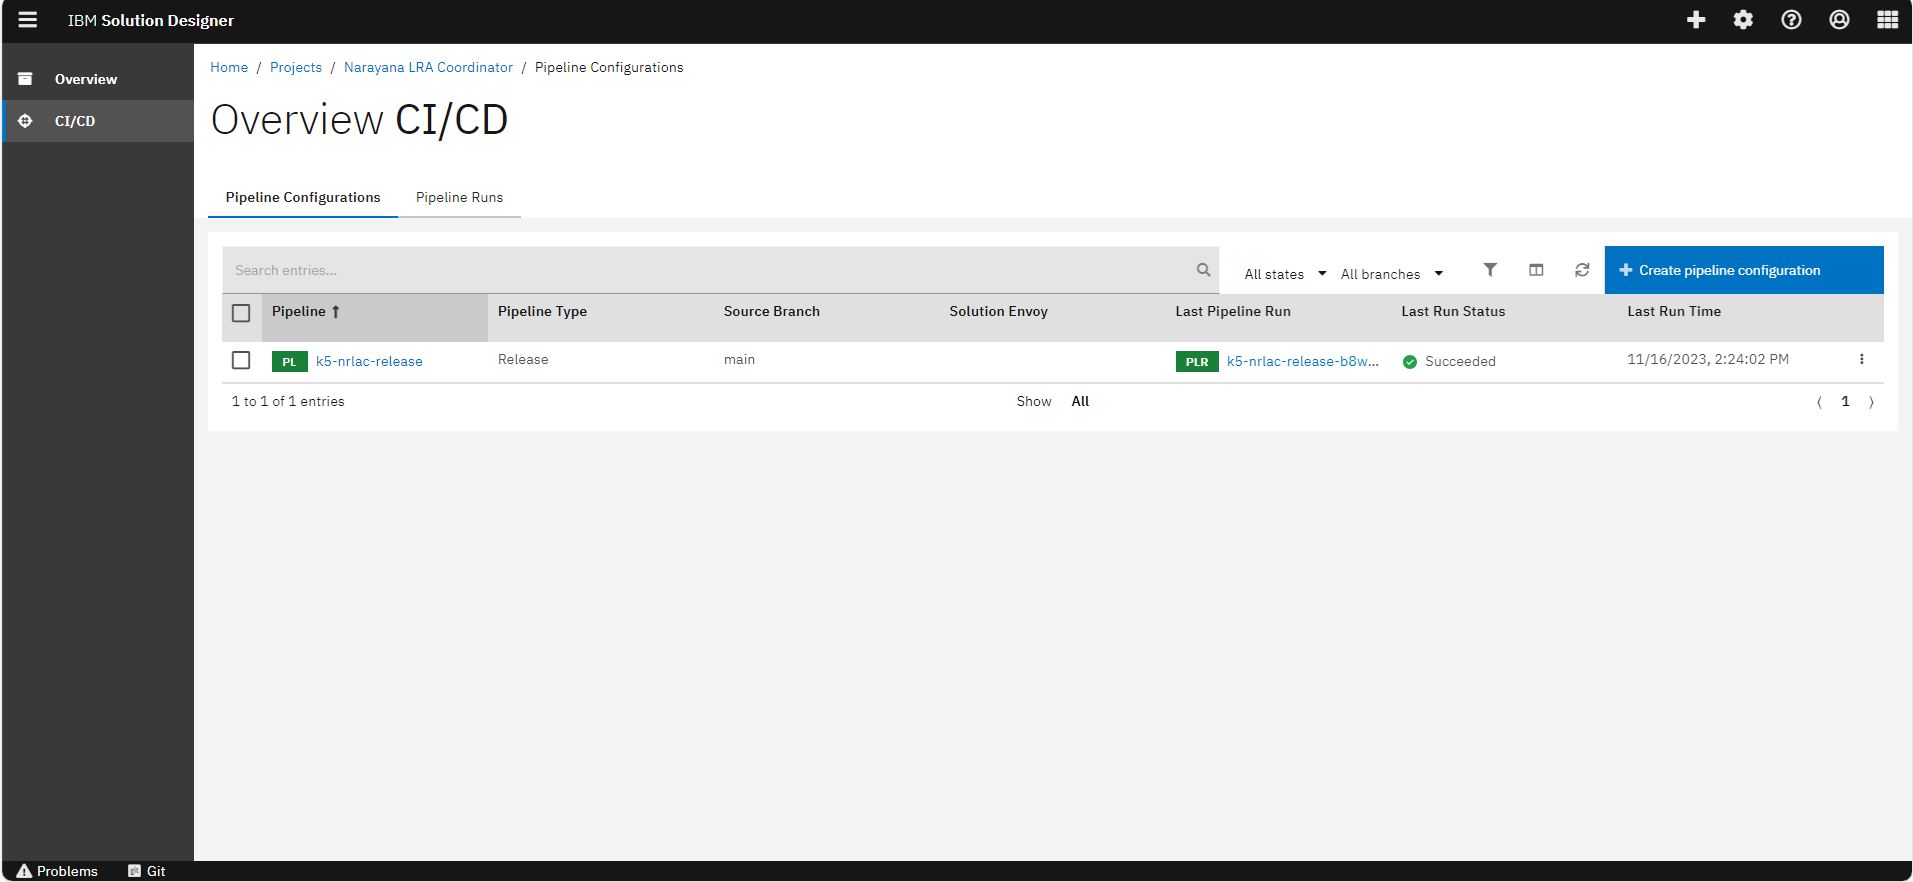Click Show All entries option
This screenshot has width=1913, height=882.
click(x=1080, y=402)
